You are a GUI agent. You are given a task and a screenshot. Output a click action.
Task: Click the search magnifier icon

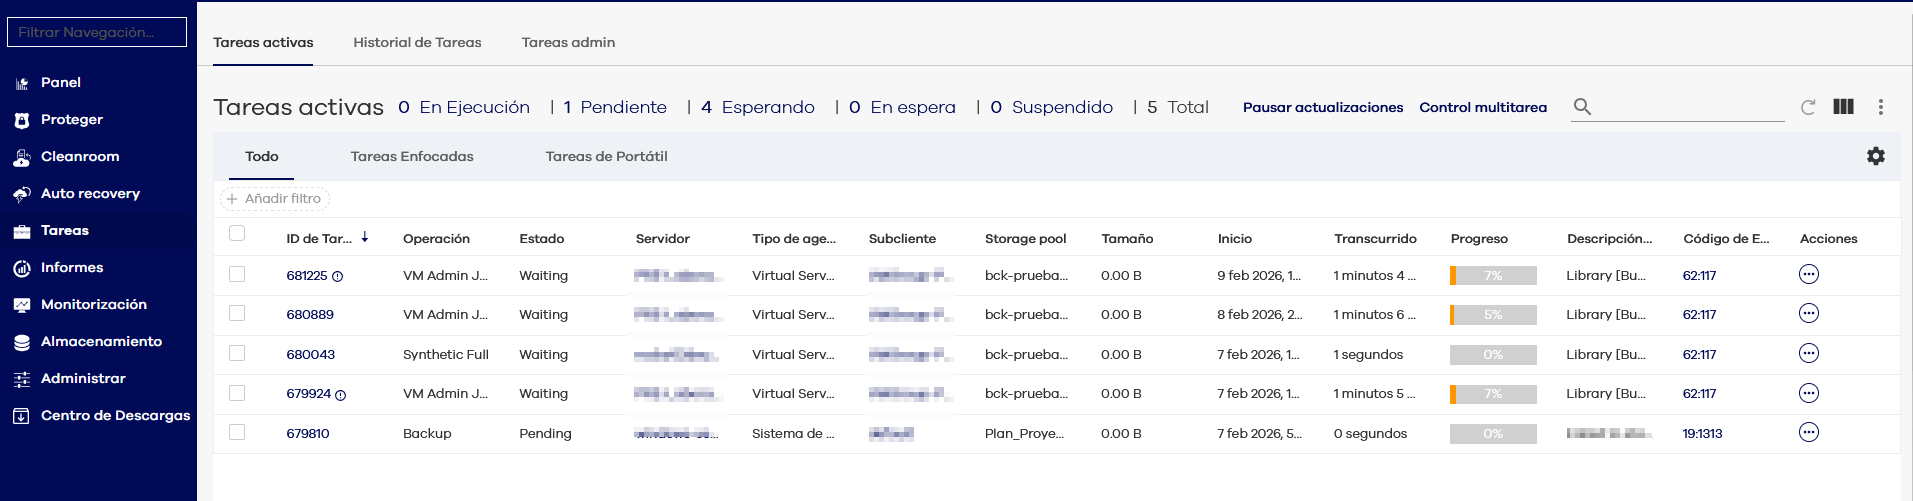[1582, 106]
